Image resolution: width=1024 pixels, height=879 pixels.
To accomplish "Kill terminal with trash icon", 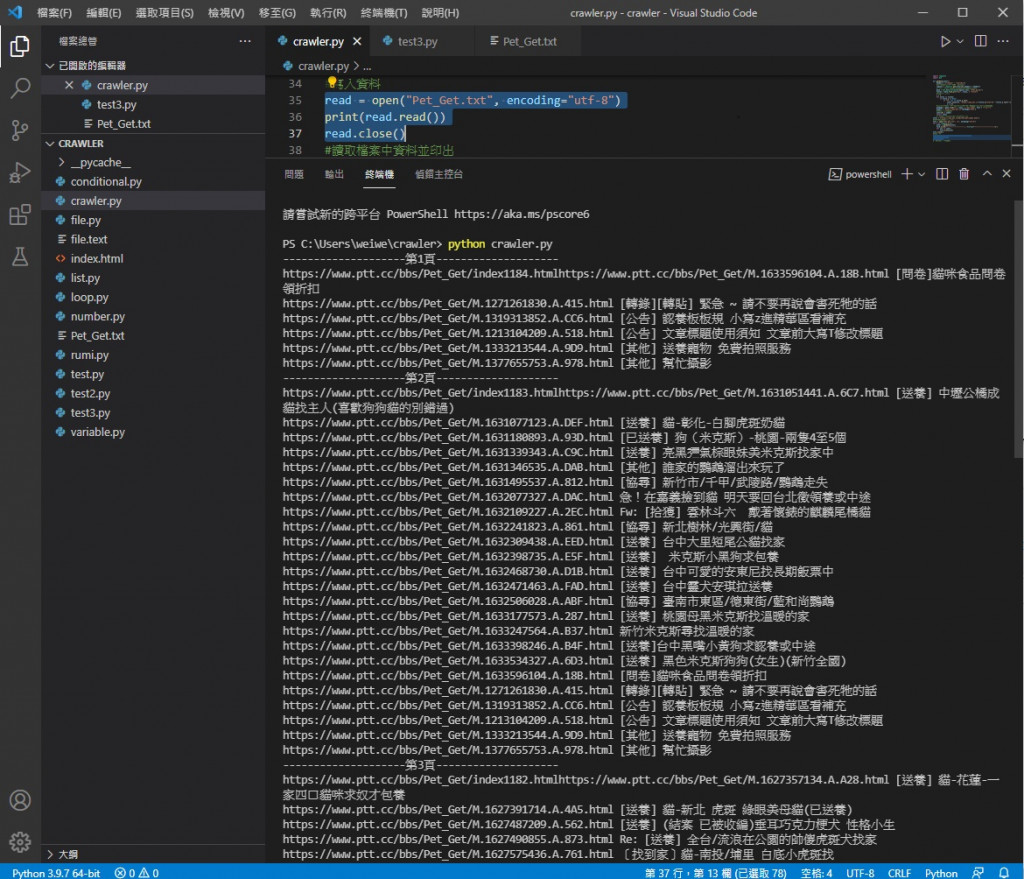I will point(964,174).
